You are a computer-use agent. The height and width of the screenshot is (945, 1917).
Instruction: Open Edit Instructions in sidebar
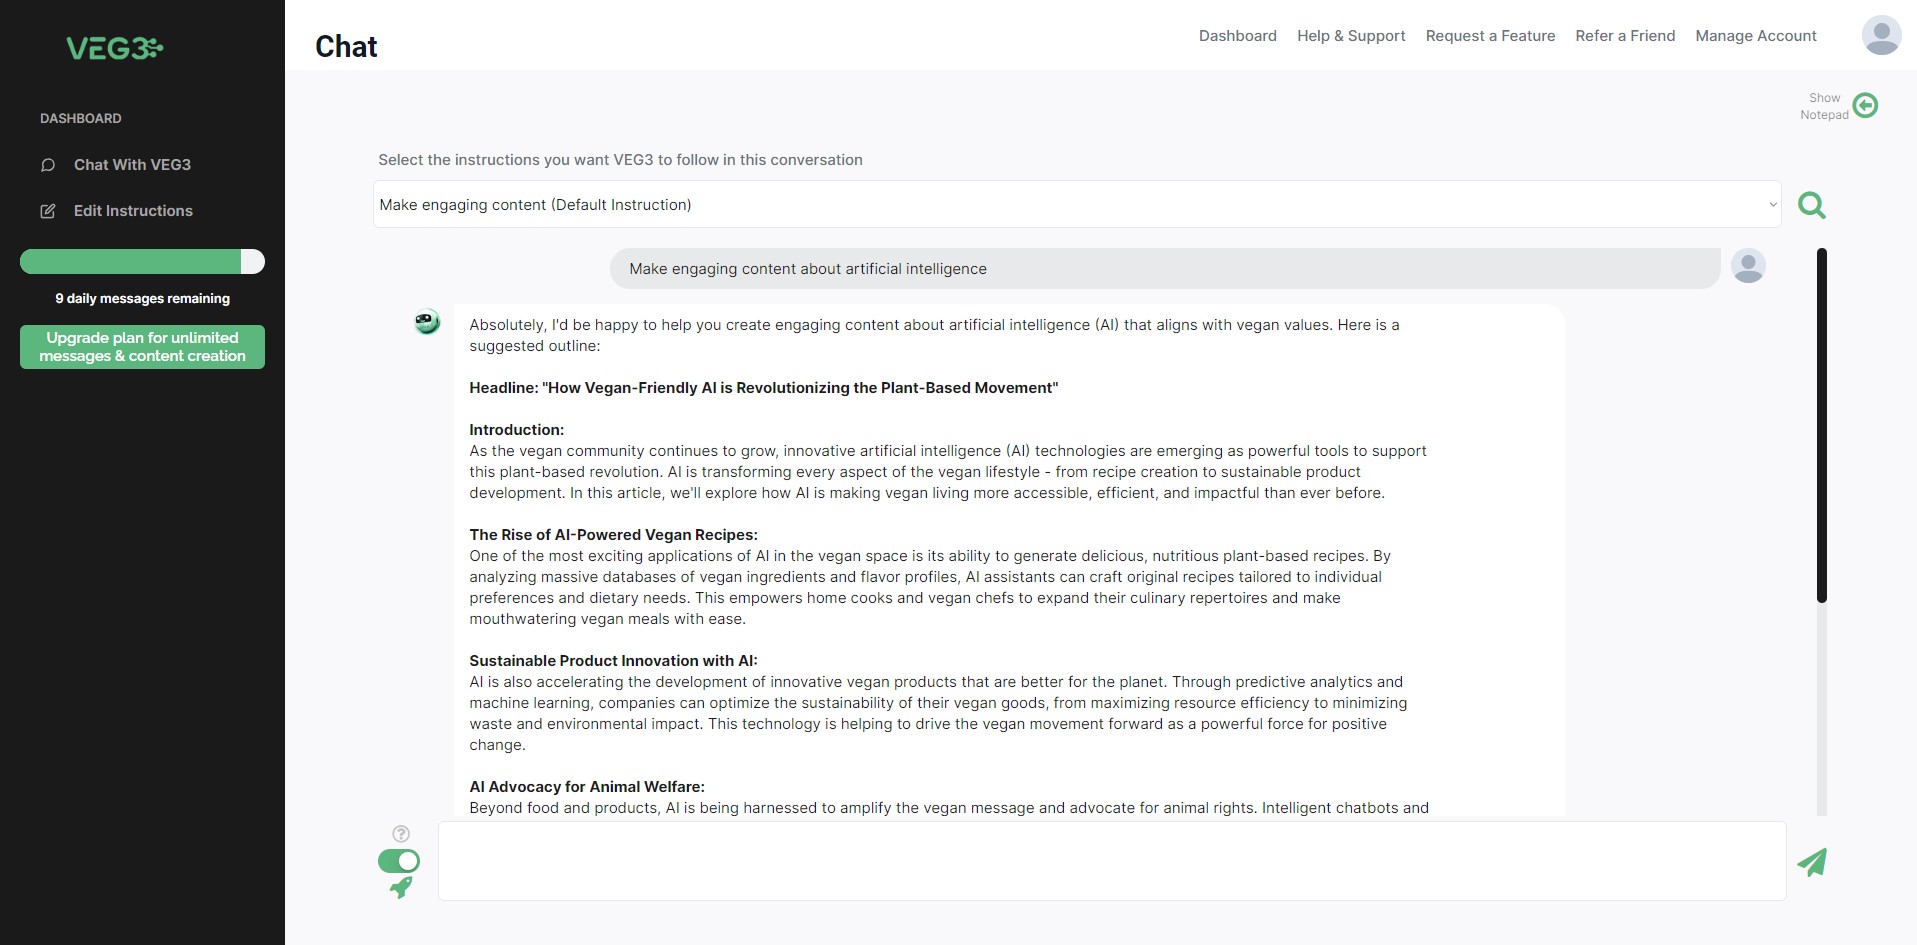tap(133, 211)
